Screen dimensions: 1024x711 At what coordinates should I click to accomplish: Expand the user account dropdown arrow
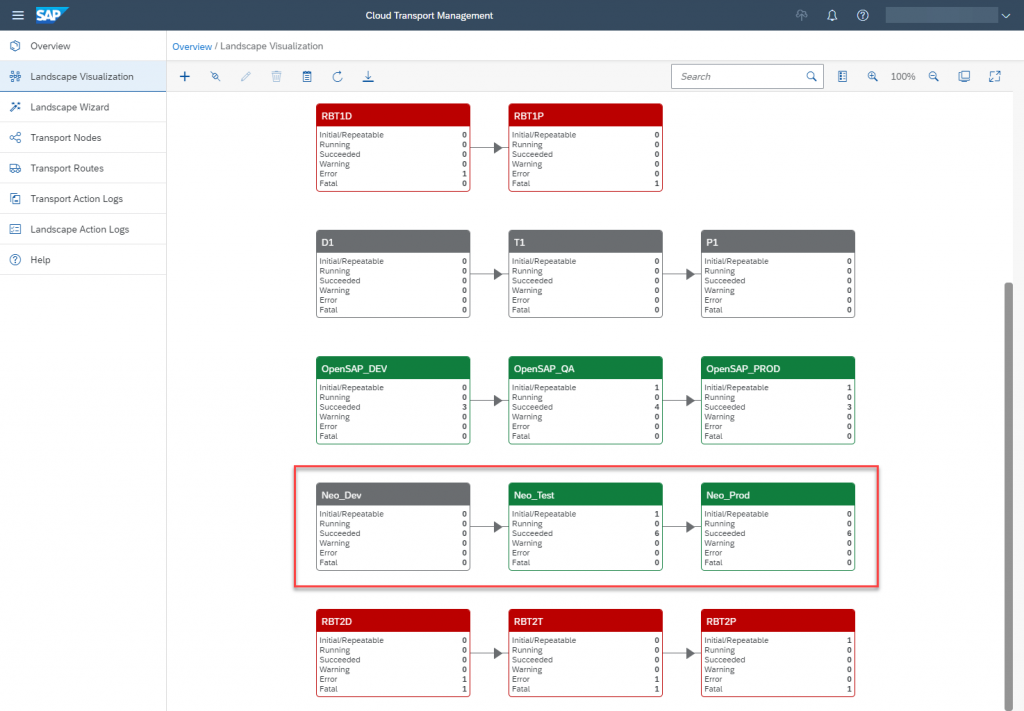[1006, 16]
